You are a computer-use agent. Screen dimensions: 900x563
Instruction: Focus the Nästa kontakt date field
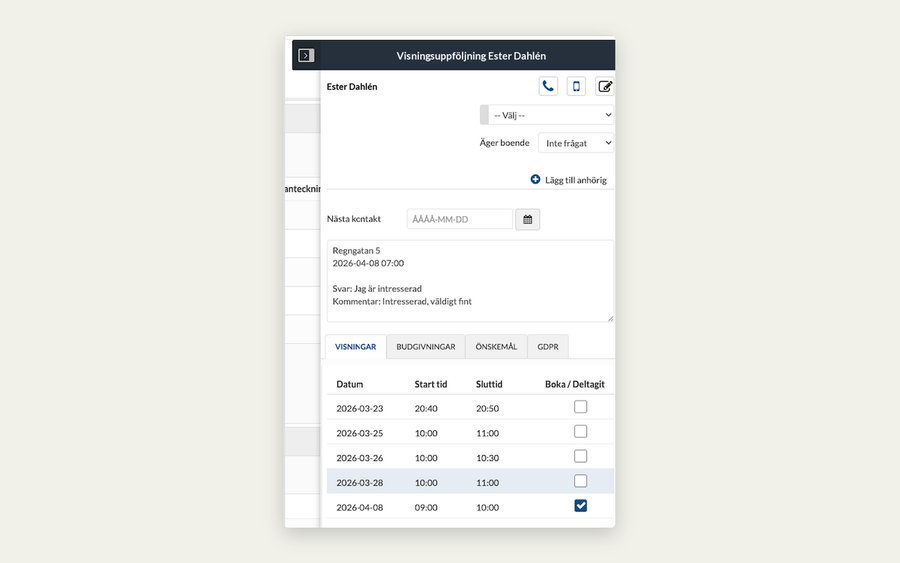pos(460,219)
